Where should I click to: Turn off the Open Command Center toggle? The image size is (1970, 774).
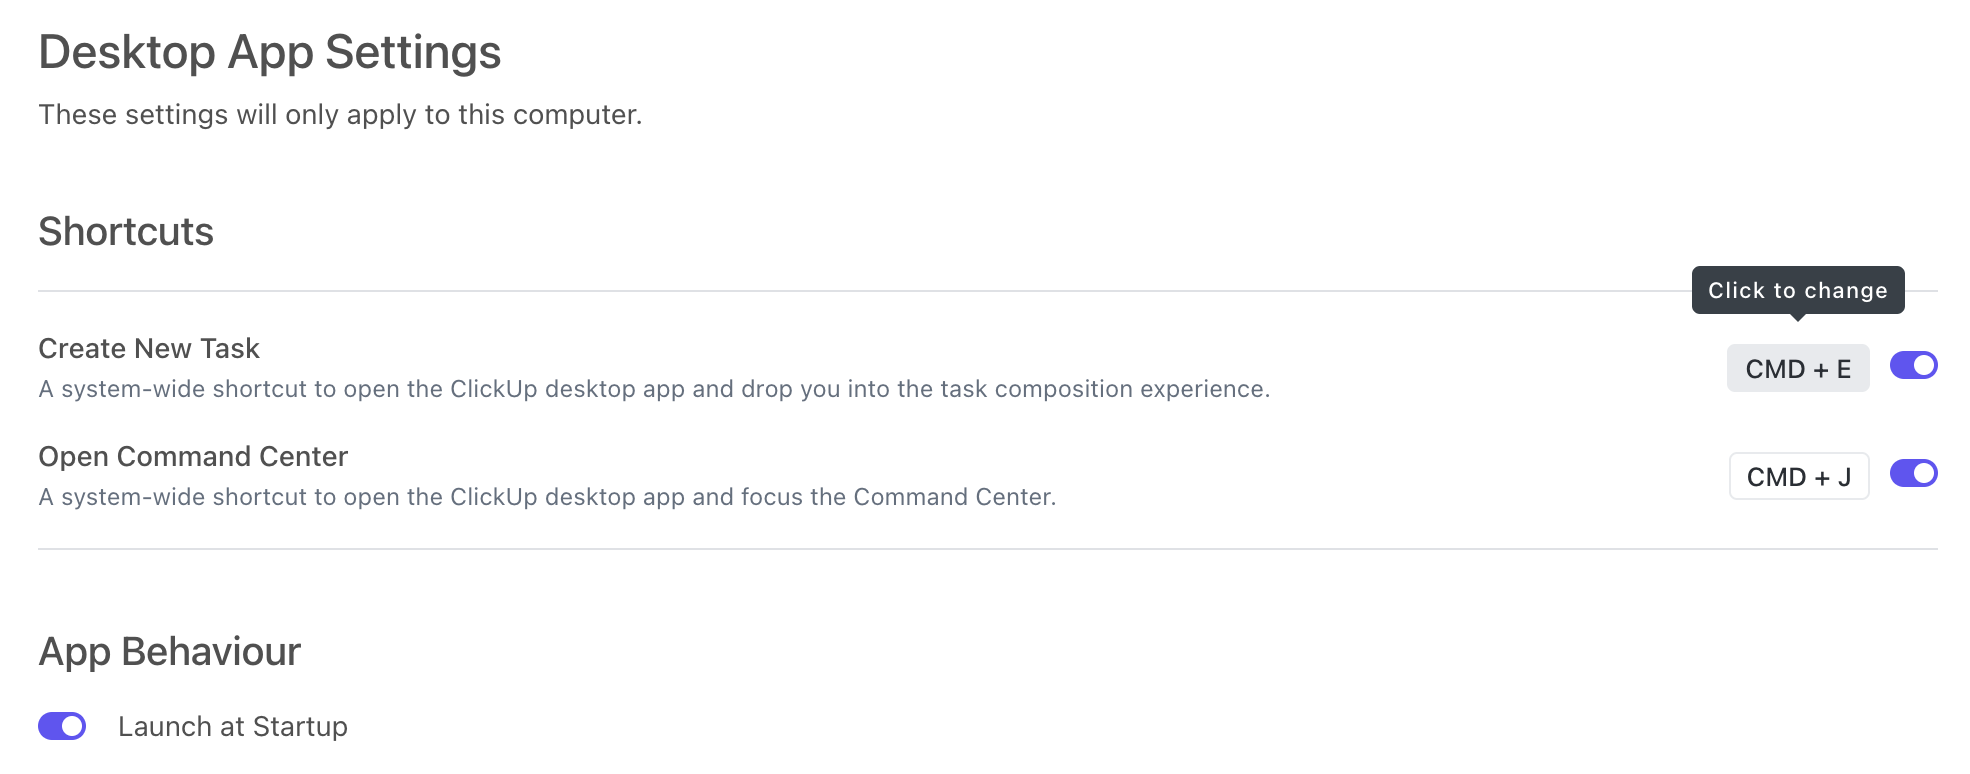click(x=1913, y=474)
